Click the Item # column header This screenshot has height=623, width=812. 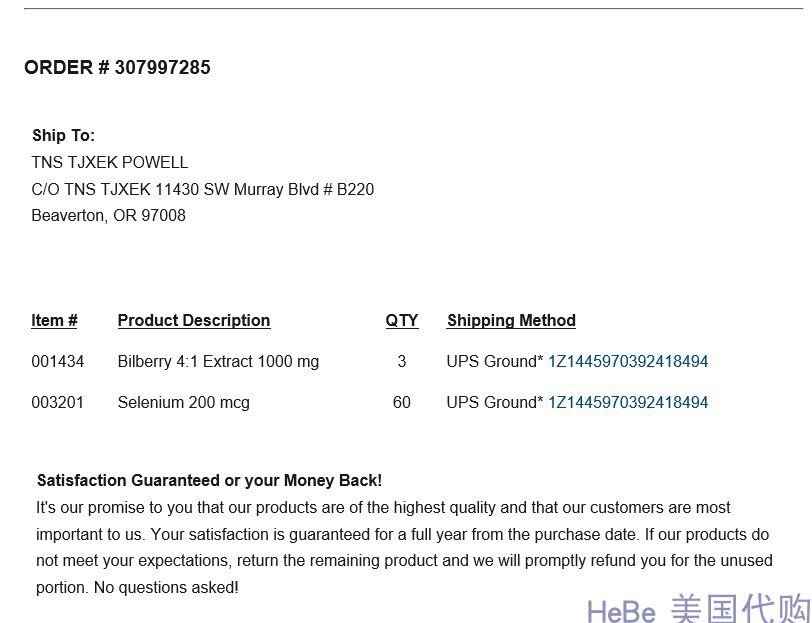pyautogui.click(x=54, y=320)
